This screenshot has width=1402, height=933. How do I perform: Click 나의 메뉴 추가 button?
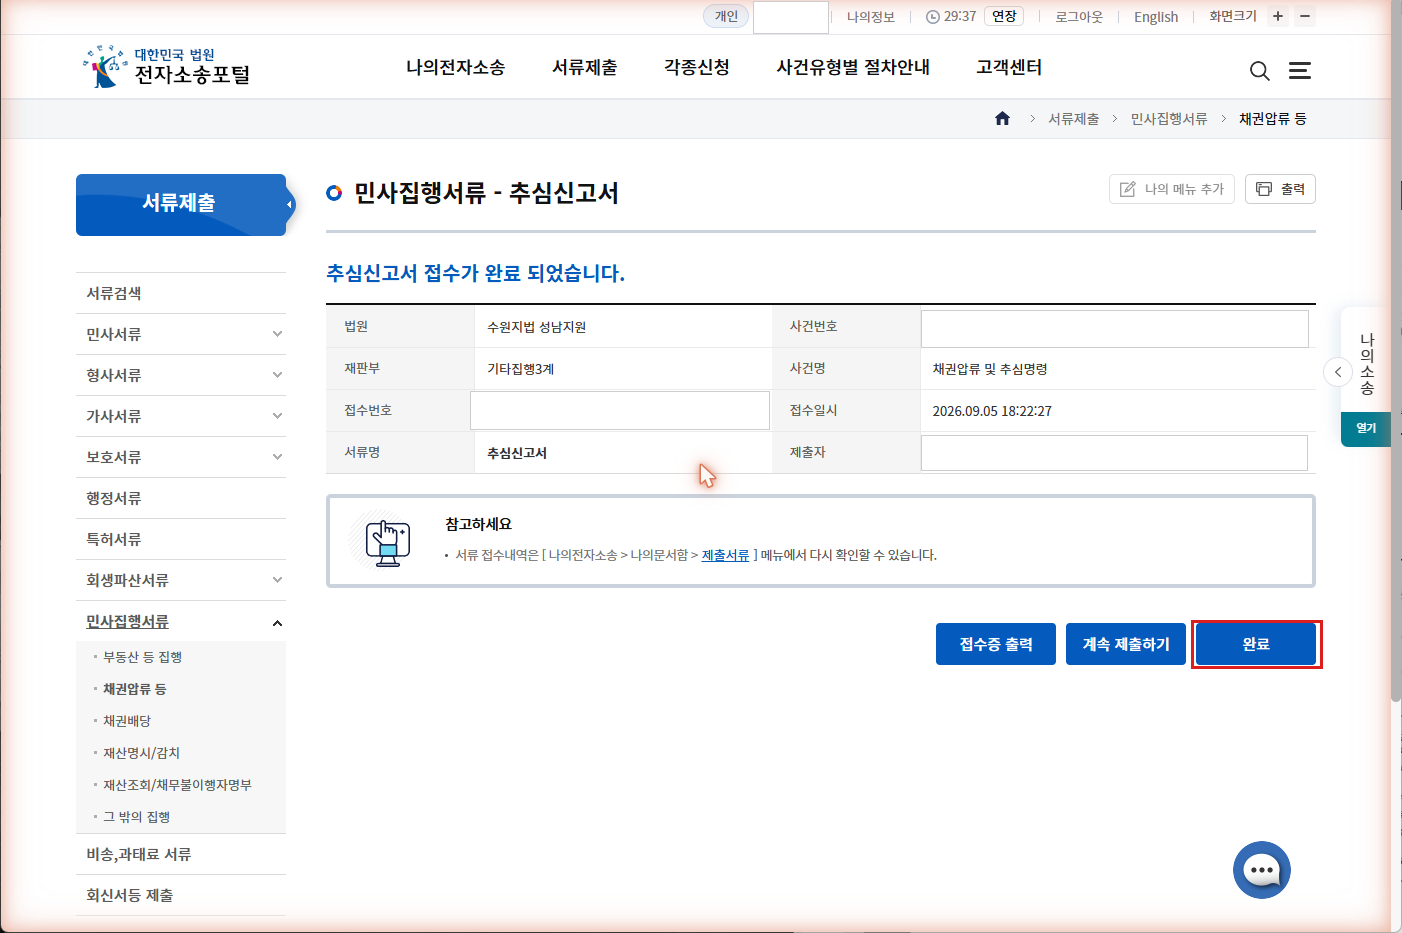pyautogui.click(x=1172, y=189)
